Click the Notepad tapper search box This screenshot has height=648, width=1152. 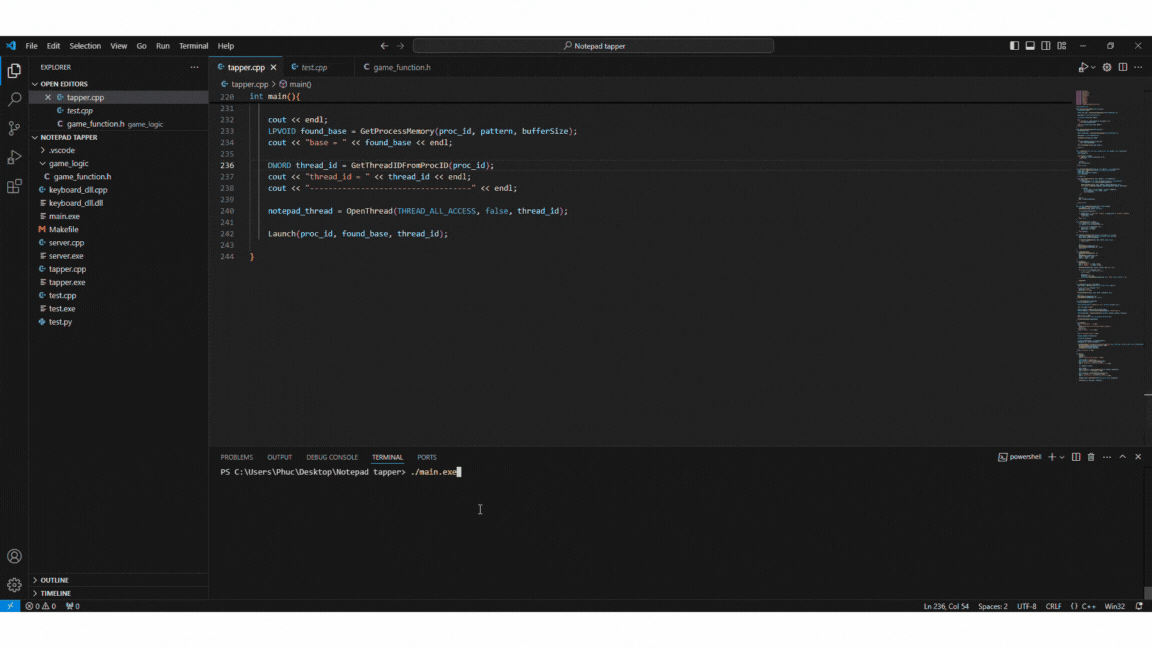pyautogui.click(x=593, y=46)
